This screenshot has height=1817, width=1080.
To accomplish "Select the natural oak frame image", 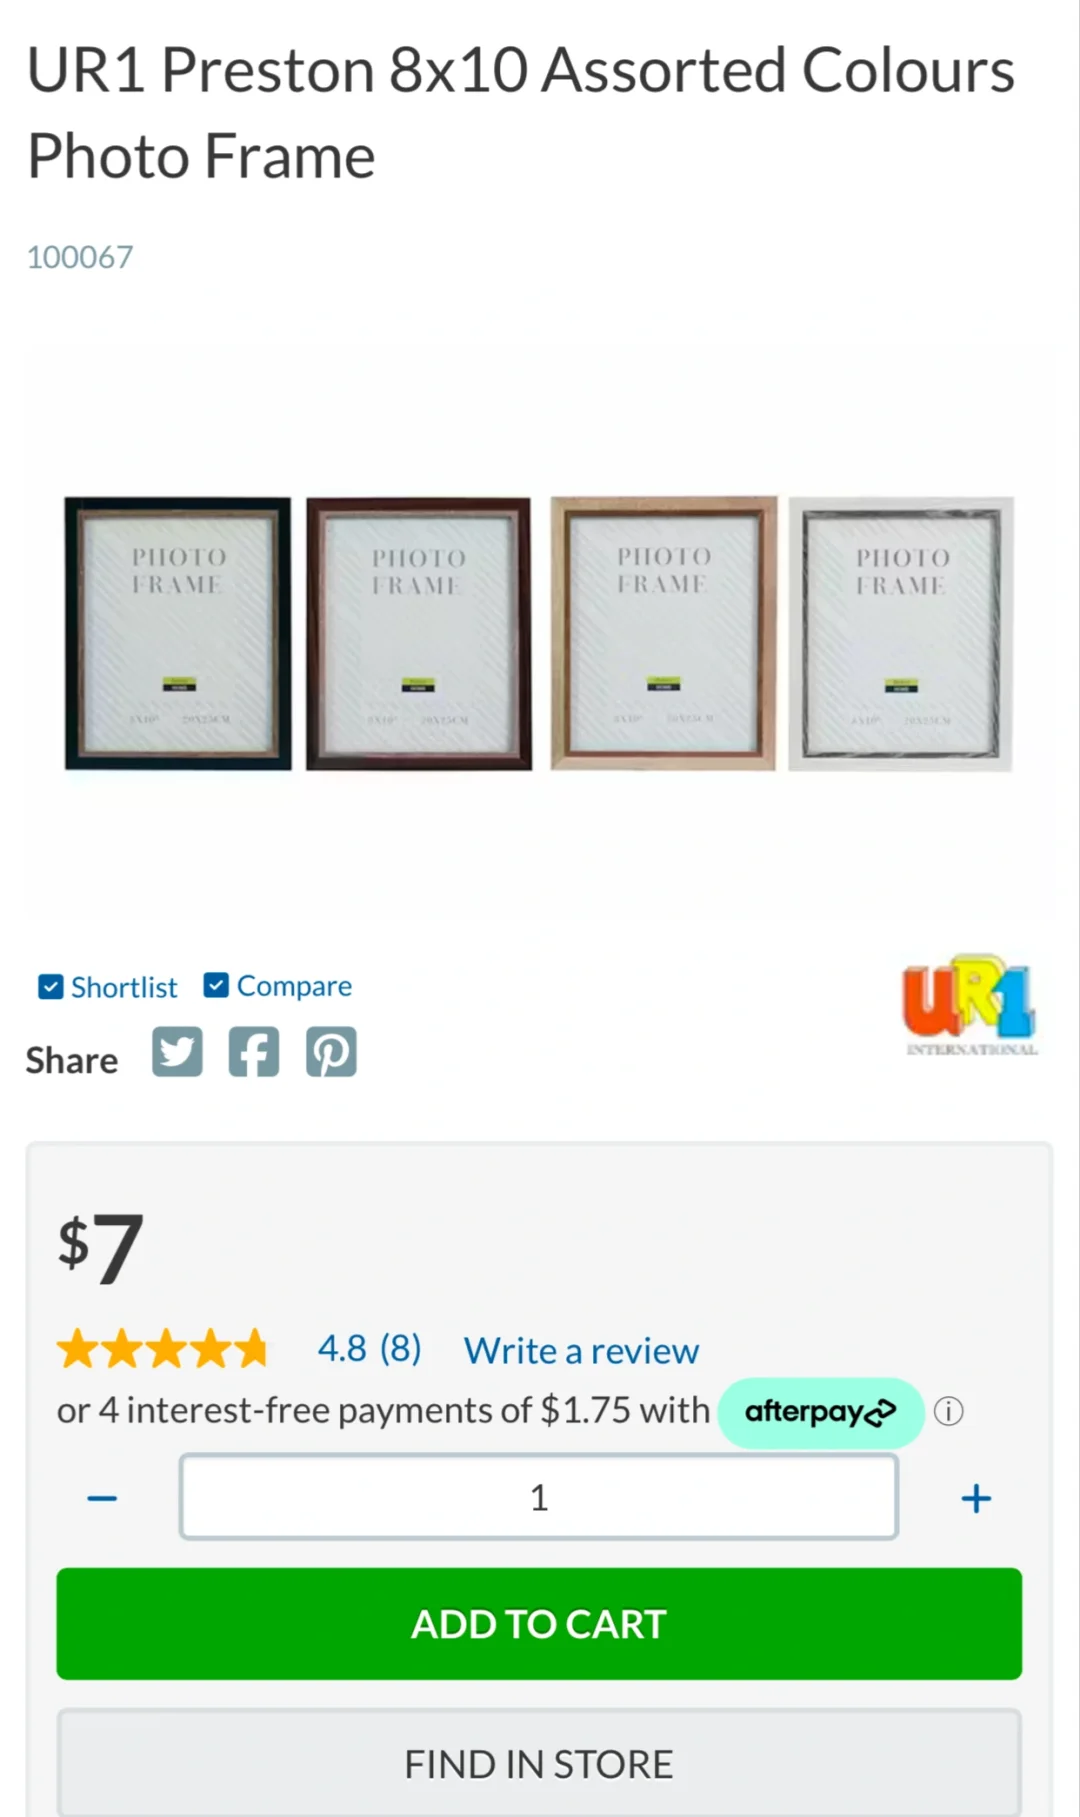I will [x=664, y=634].
